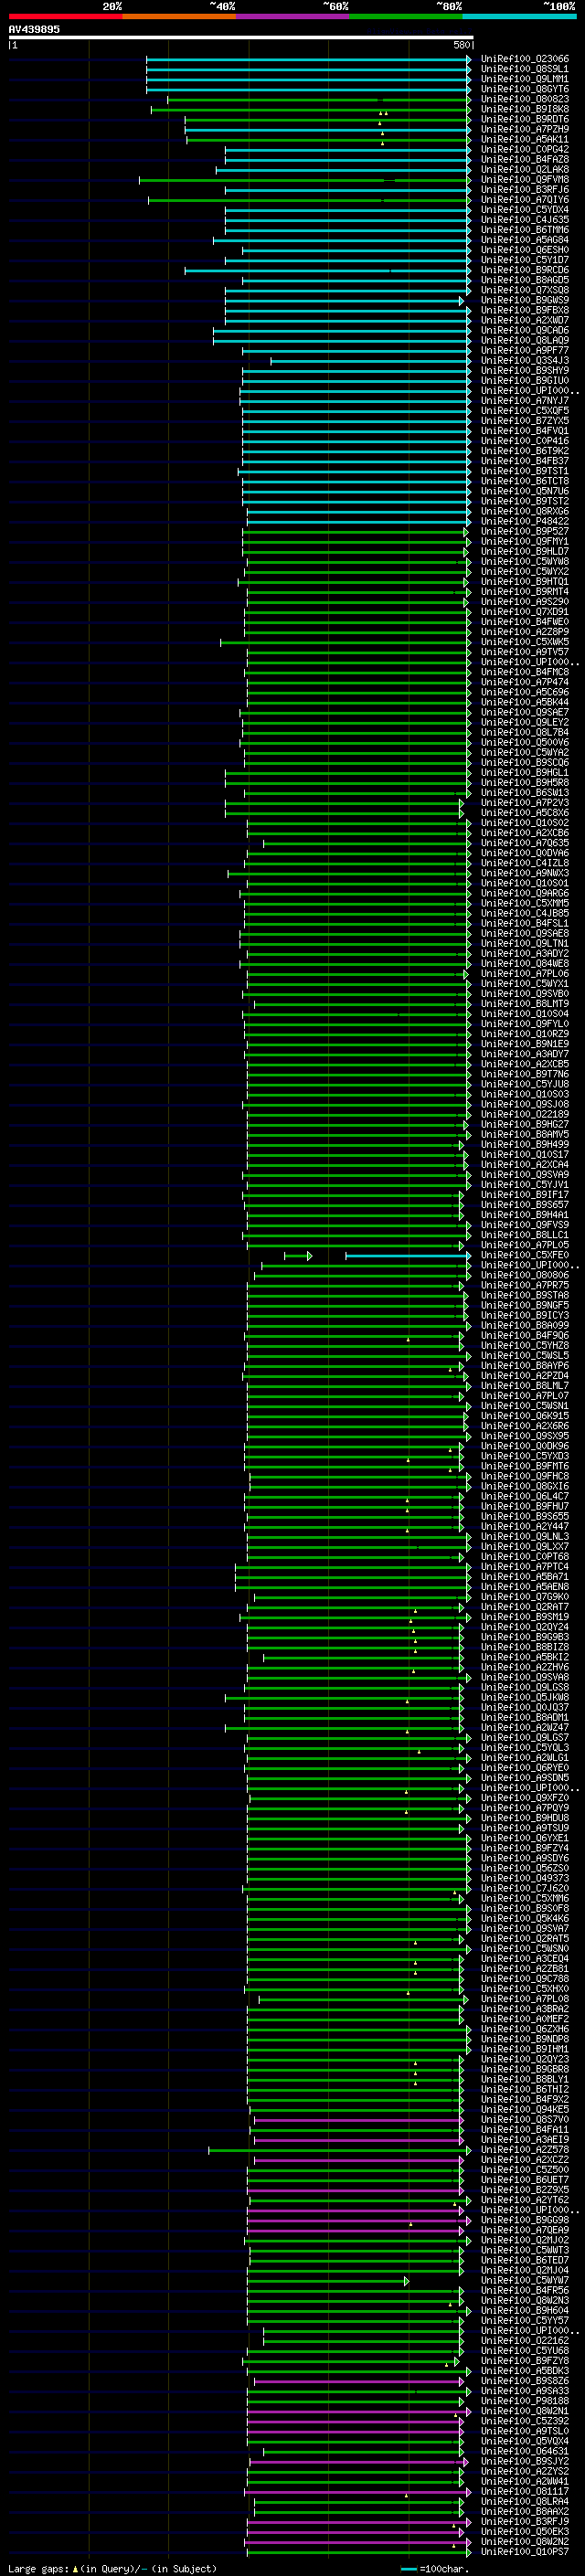The height and width of the screenshot is (2576, 585).
Task: Select hit UniRef100_O23066
Action: coord(524,59)
